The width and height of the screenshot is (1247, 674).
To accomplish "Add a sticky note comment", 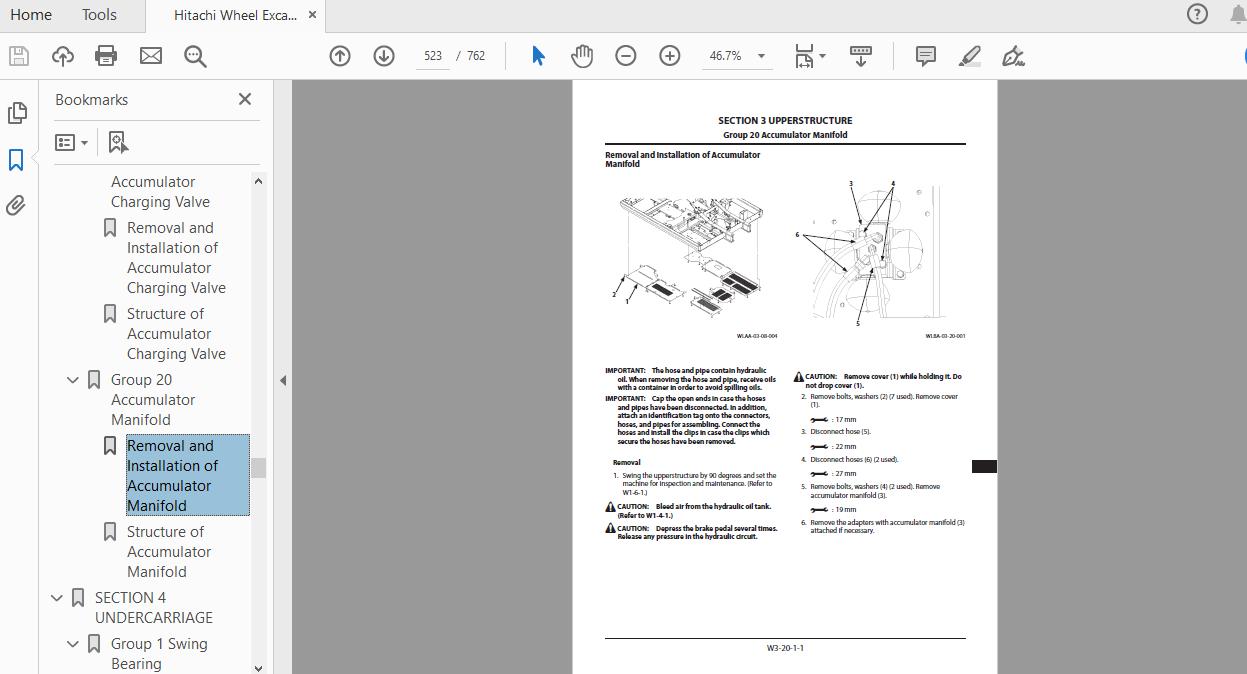I will tap(925, 56).
